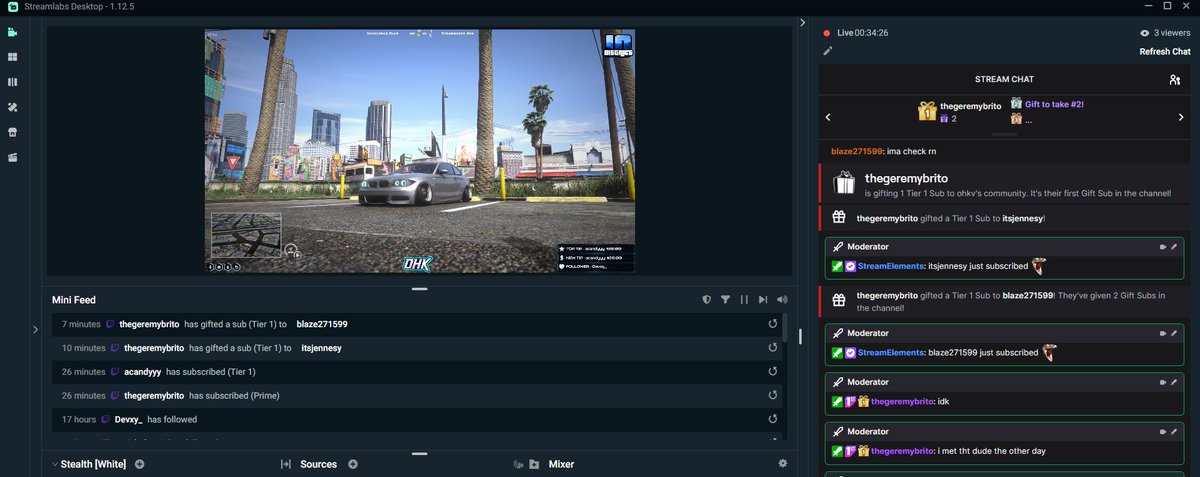Viewport: 1200px width, 477px height.
Task: Click the drag handle under the gift leaderboard
Action: tap(1004, 134)
